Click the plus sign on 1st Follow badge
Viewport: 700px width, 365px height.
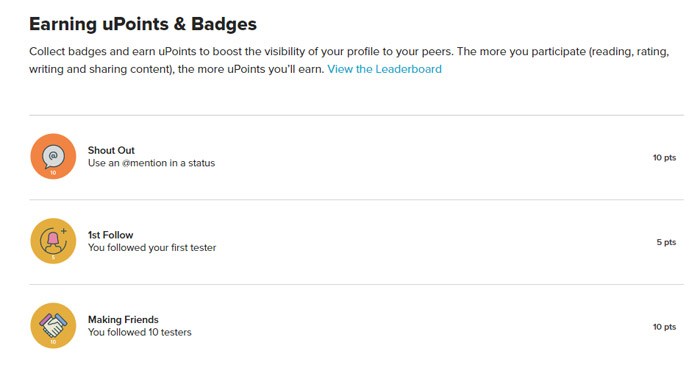point(64,231)
